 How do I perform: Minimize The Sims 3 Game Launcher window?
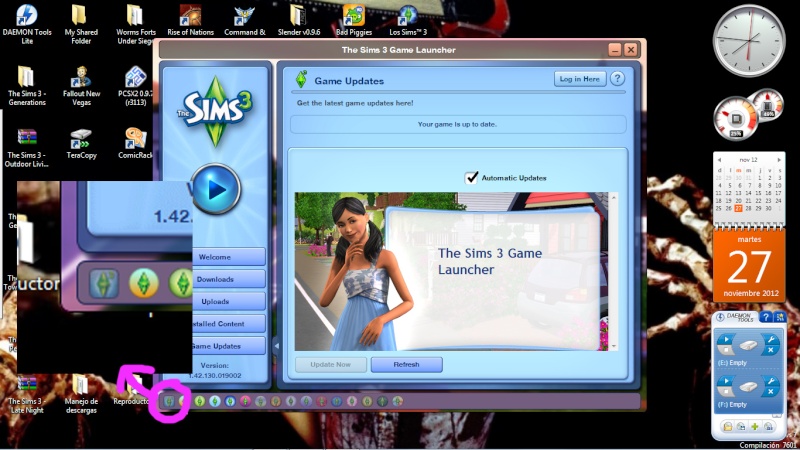click(615, 49)
